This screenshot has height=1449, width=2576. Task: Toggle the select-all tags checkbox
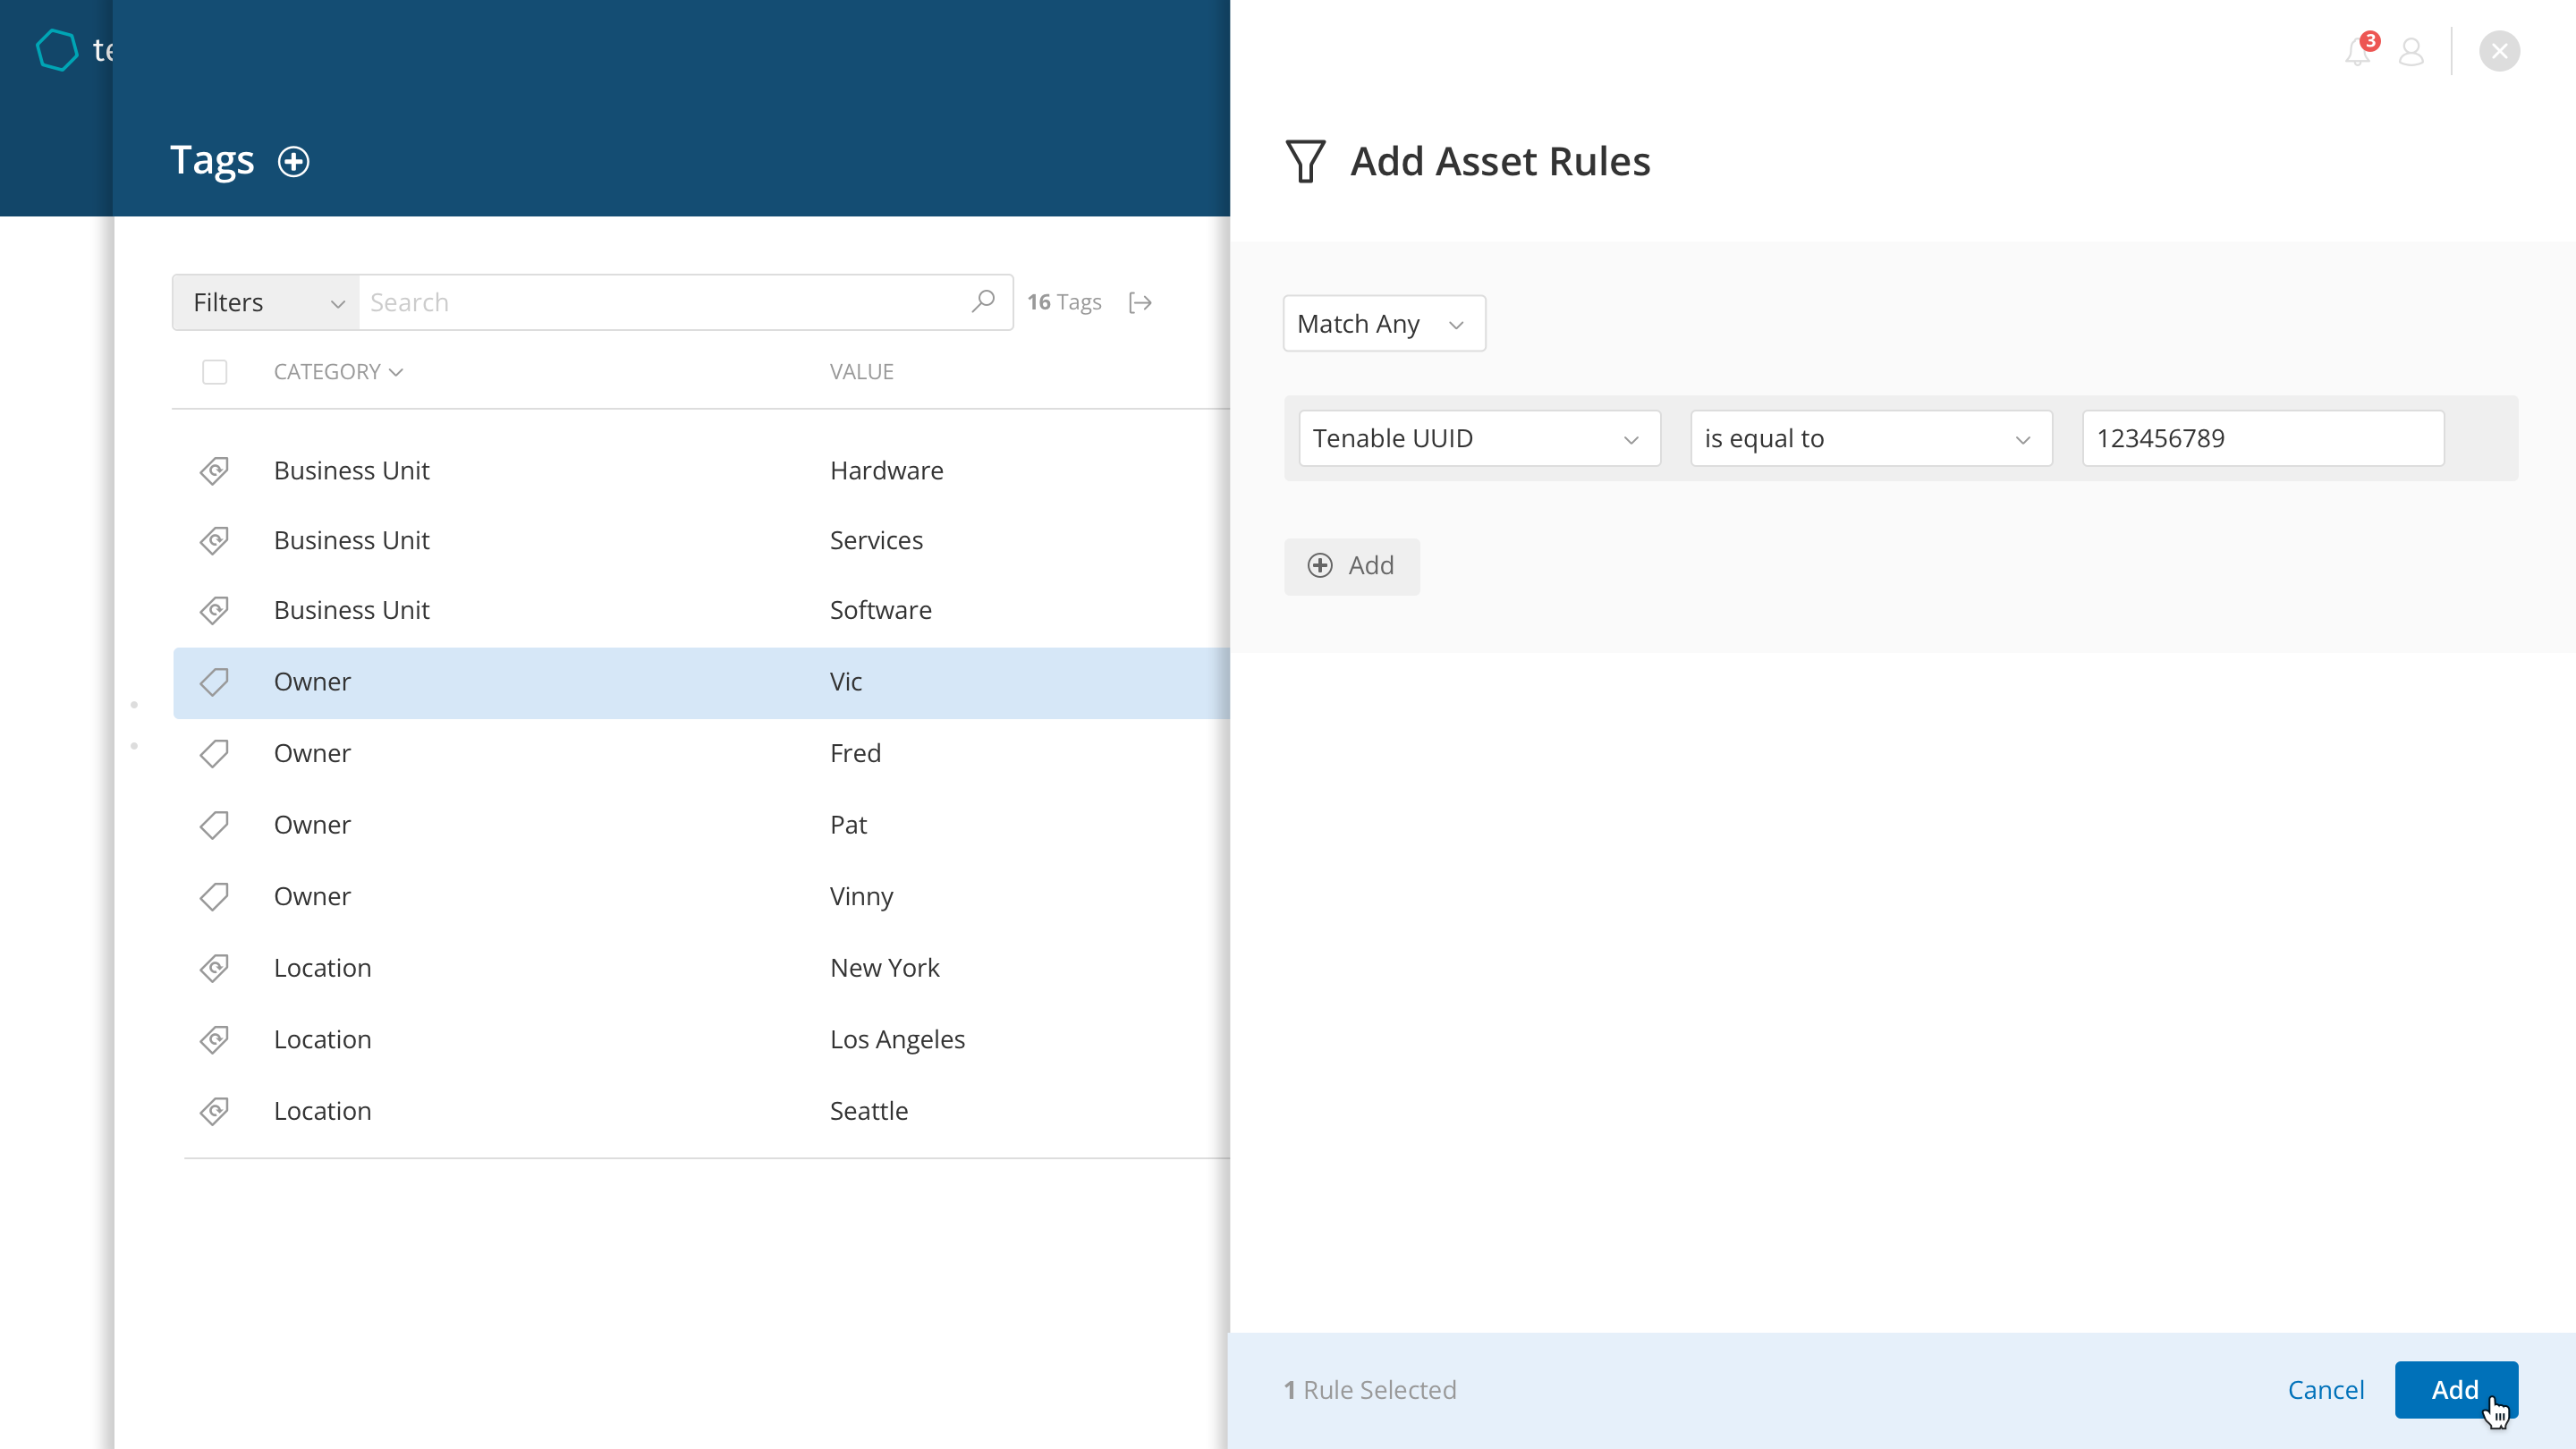(x=214, y=372)
